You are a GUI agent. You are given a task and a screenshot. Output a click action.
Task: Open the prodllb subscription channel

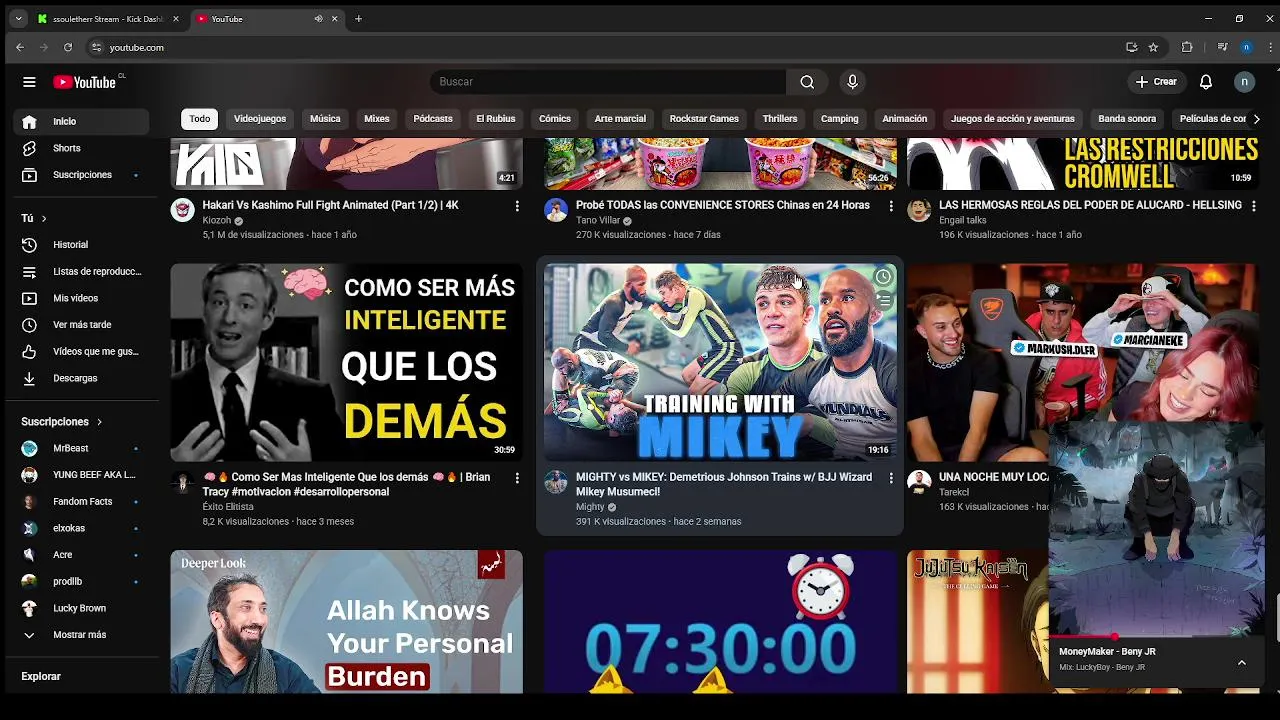click(x=80, y=582)
